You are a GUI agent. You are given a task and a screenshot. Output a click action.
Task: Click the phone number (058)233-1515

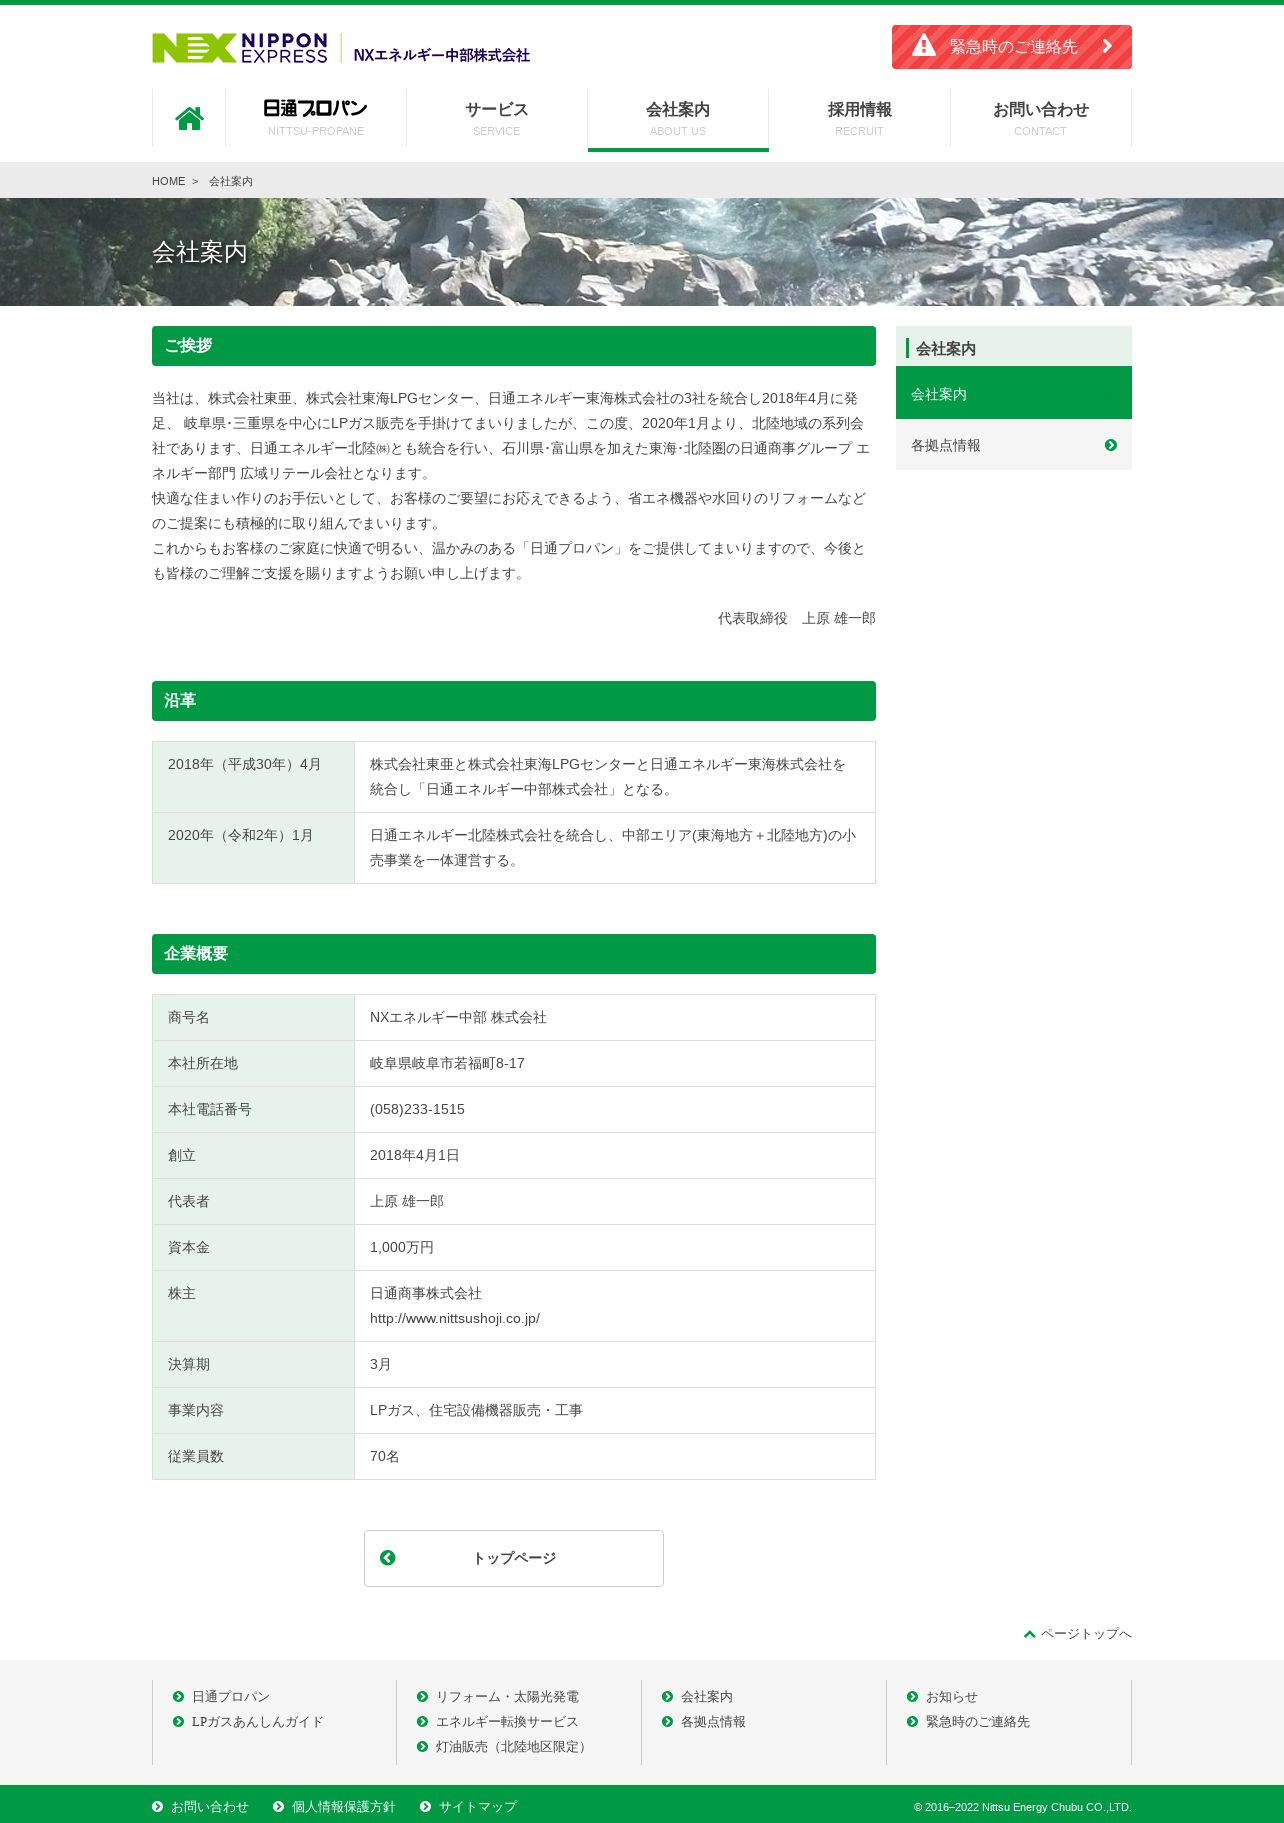click(x=417, y=1110)
